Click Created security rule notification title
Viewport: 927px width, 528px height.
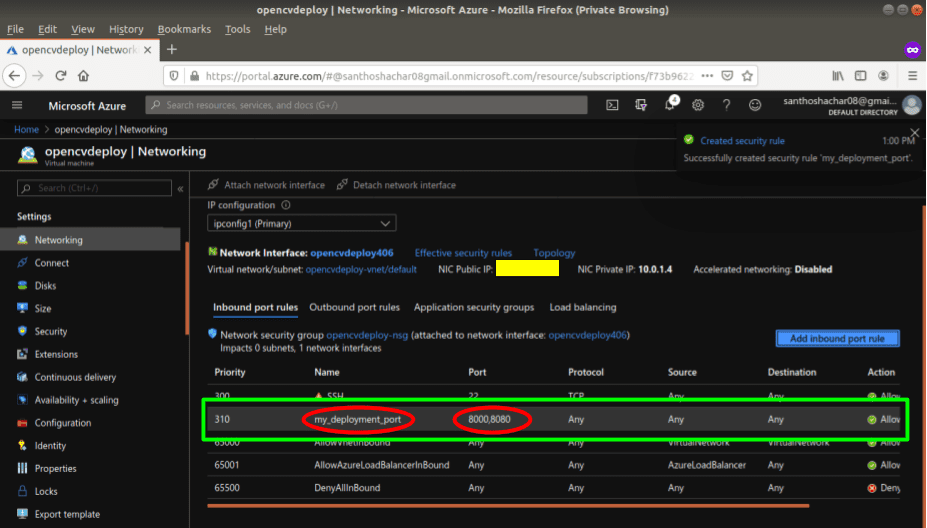pos(742,141)
